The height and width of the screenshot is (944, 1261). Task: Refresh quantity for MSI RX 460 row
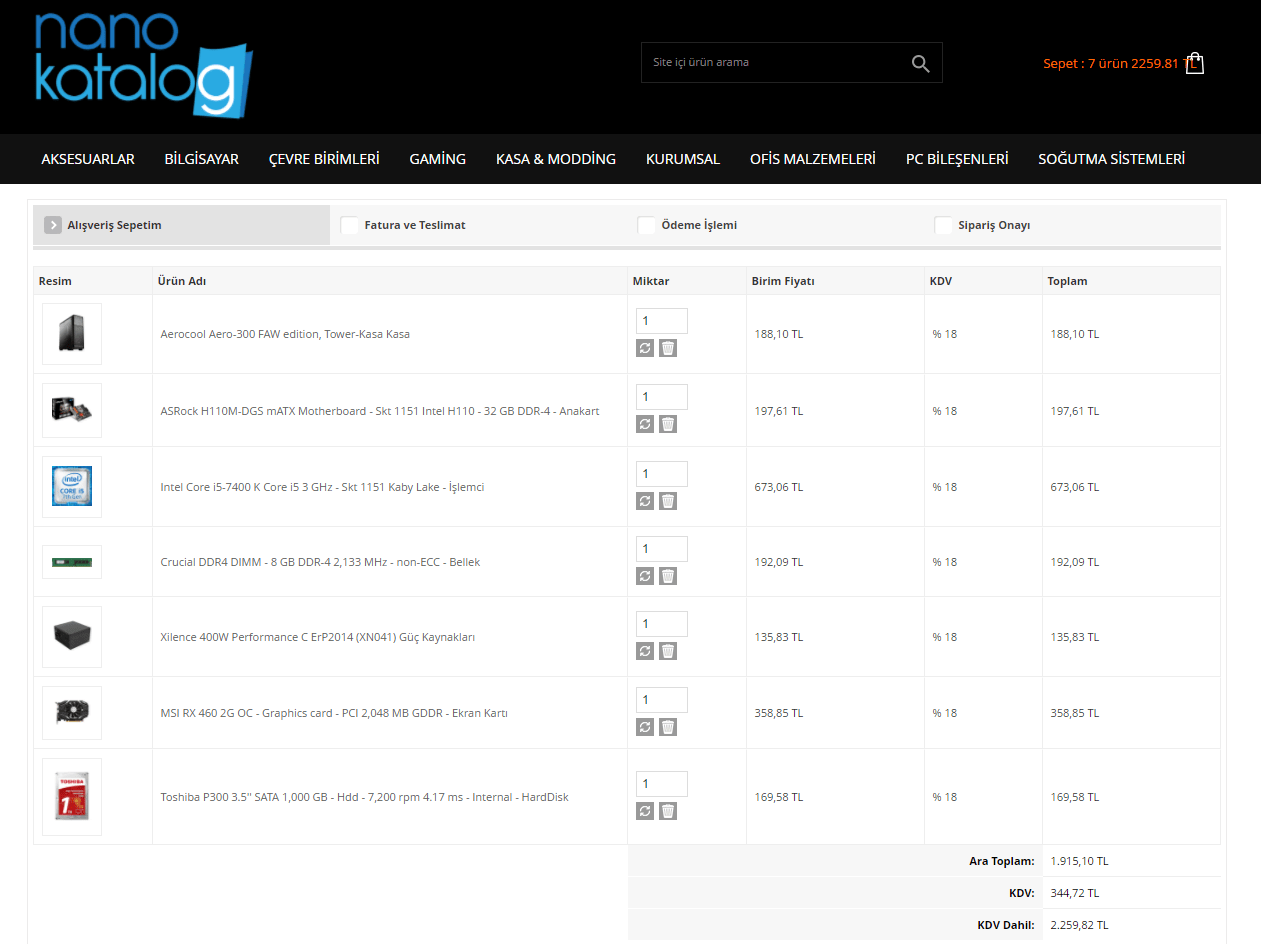645,727
